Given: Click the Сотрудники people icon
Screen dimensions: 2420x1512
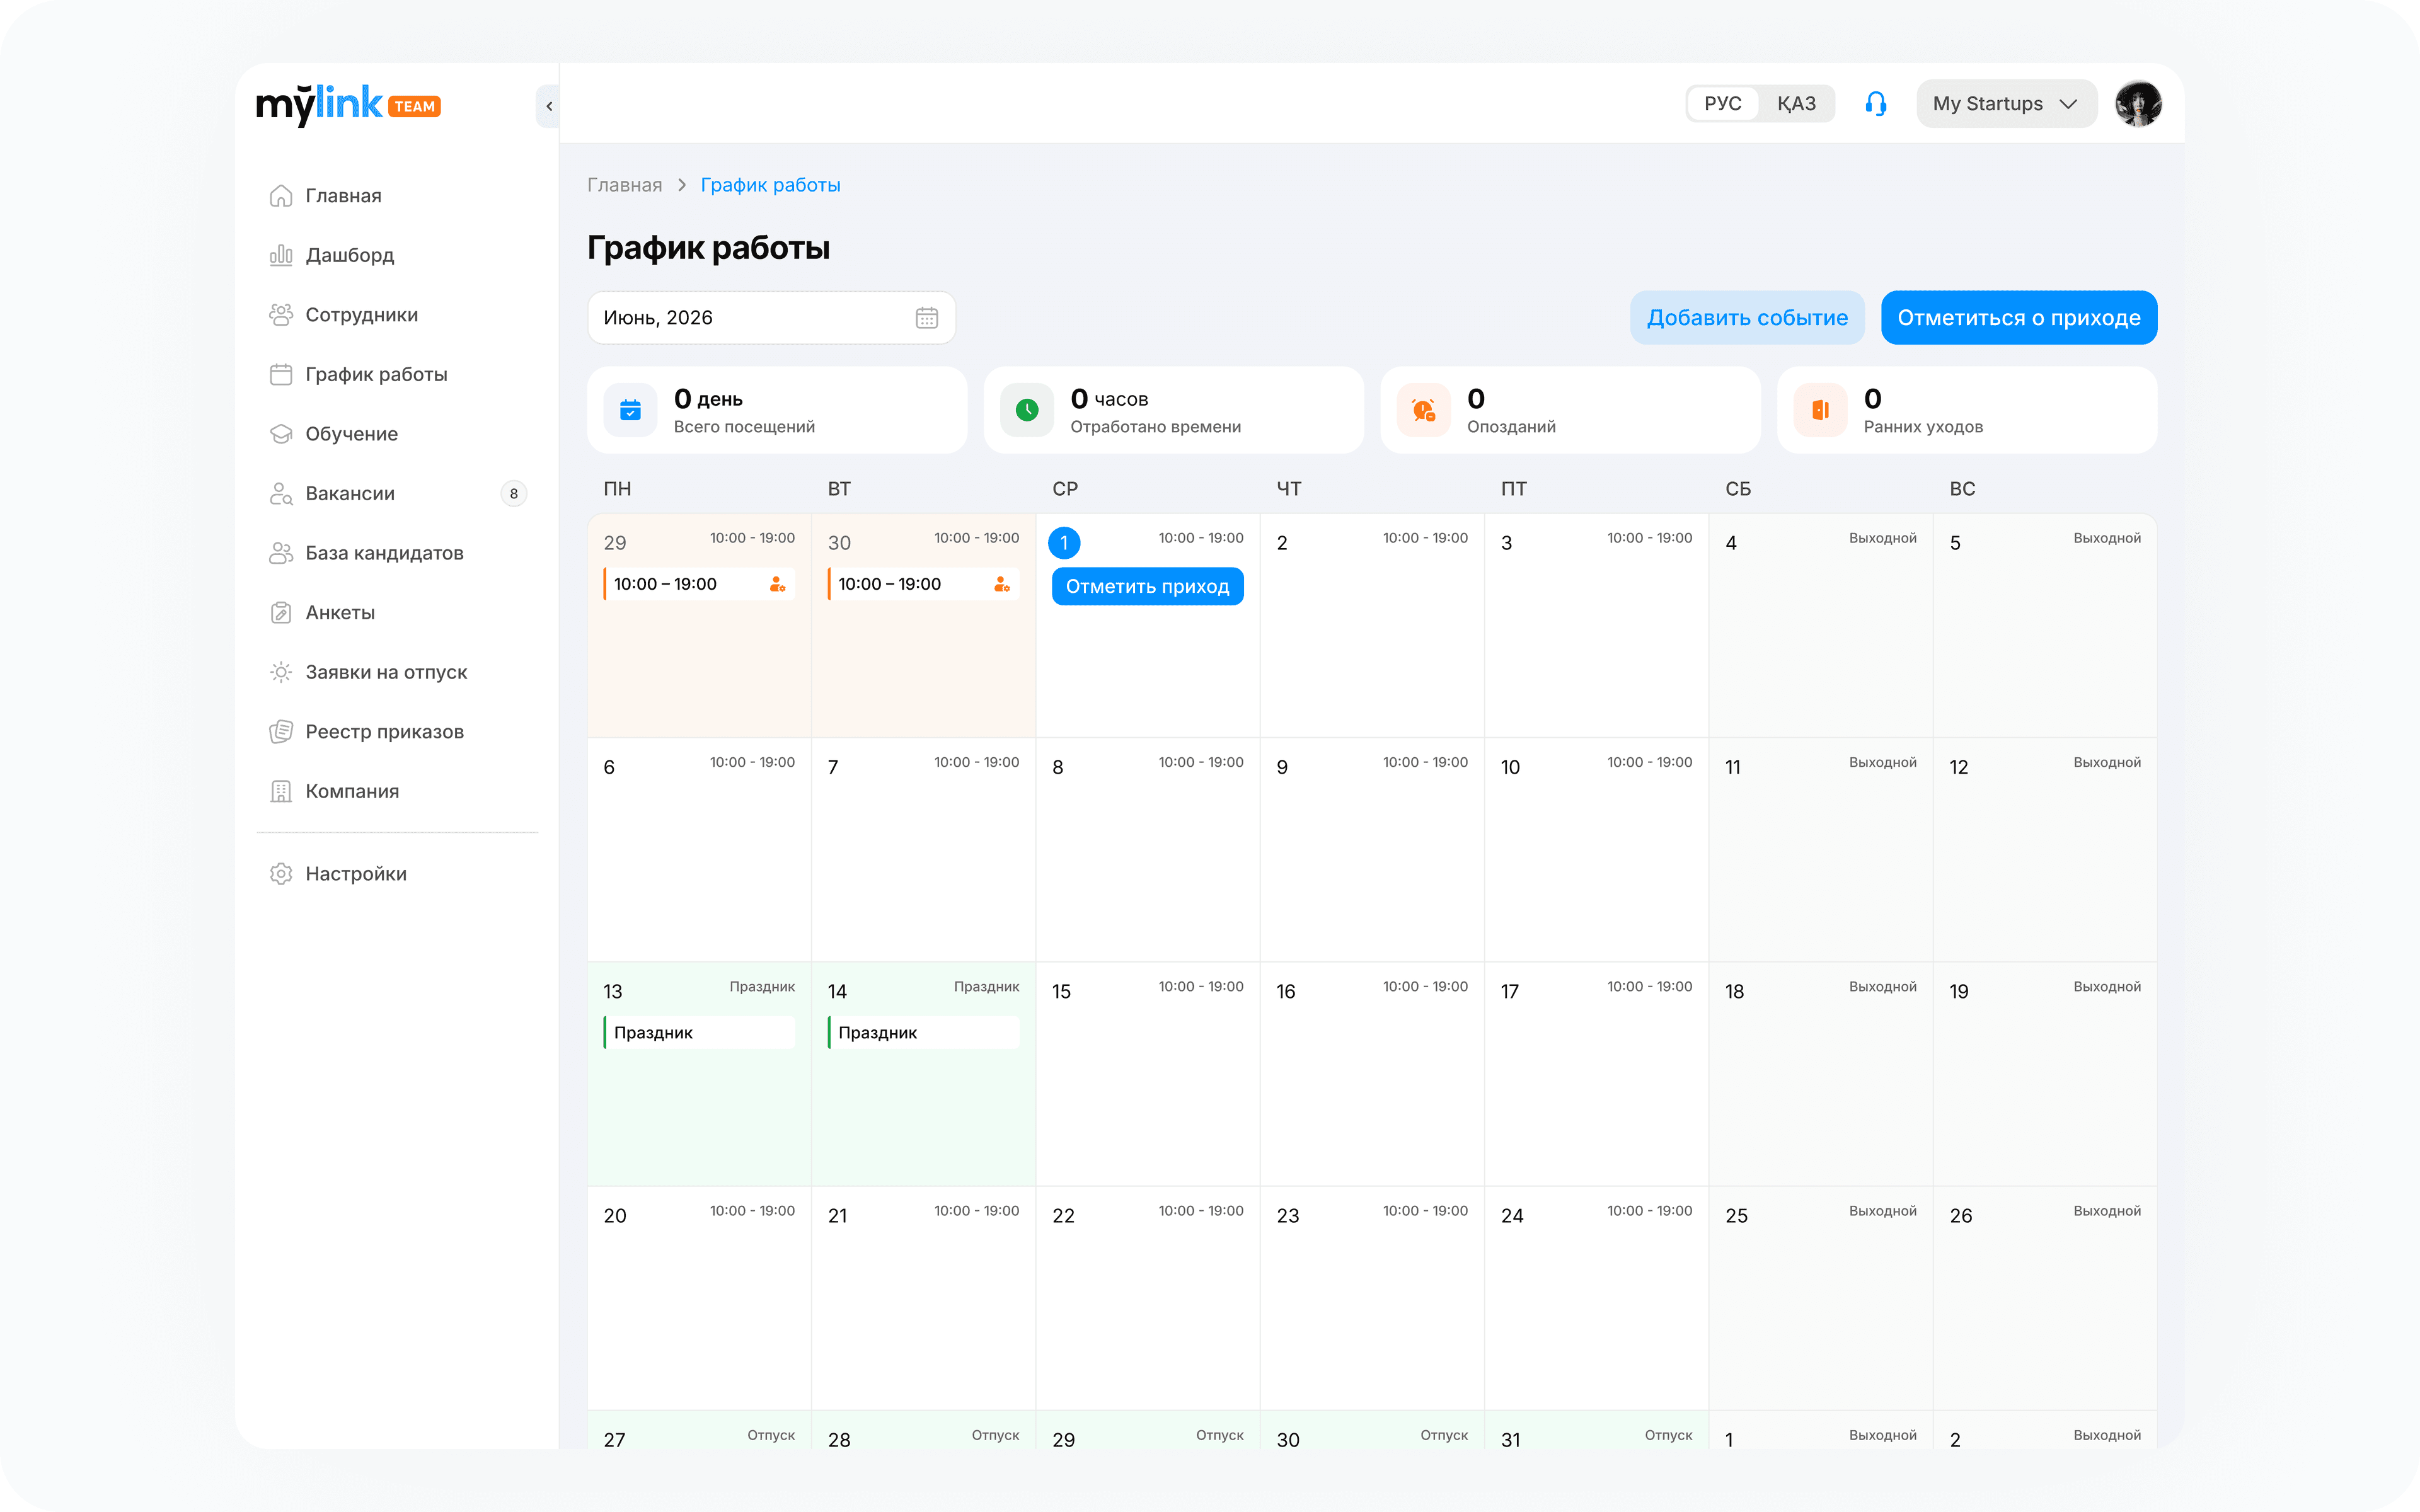Looking at the screenshot, I should pyautogui.click(x=281, y=315).
